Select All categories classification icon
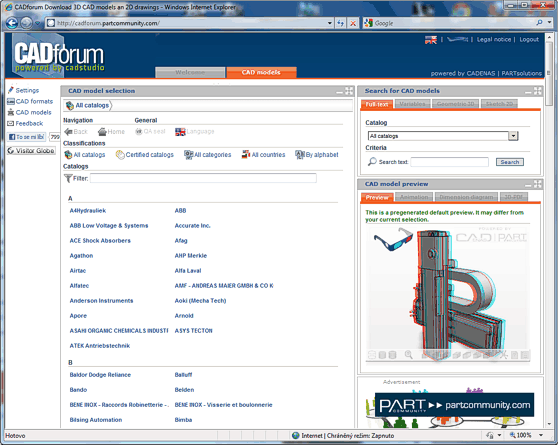The width and height of the screenshot is (558, 445). point(189,155)
